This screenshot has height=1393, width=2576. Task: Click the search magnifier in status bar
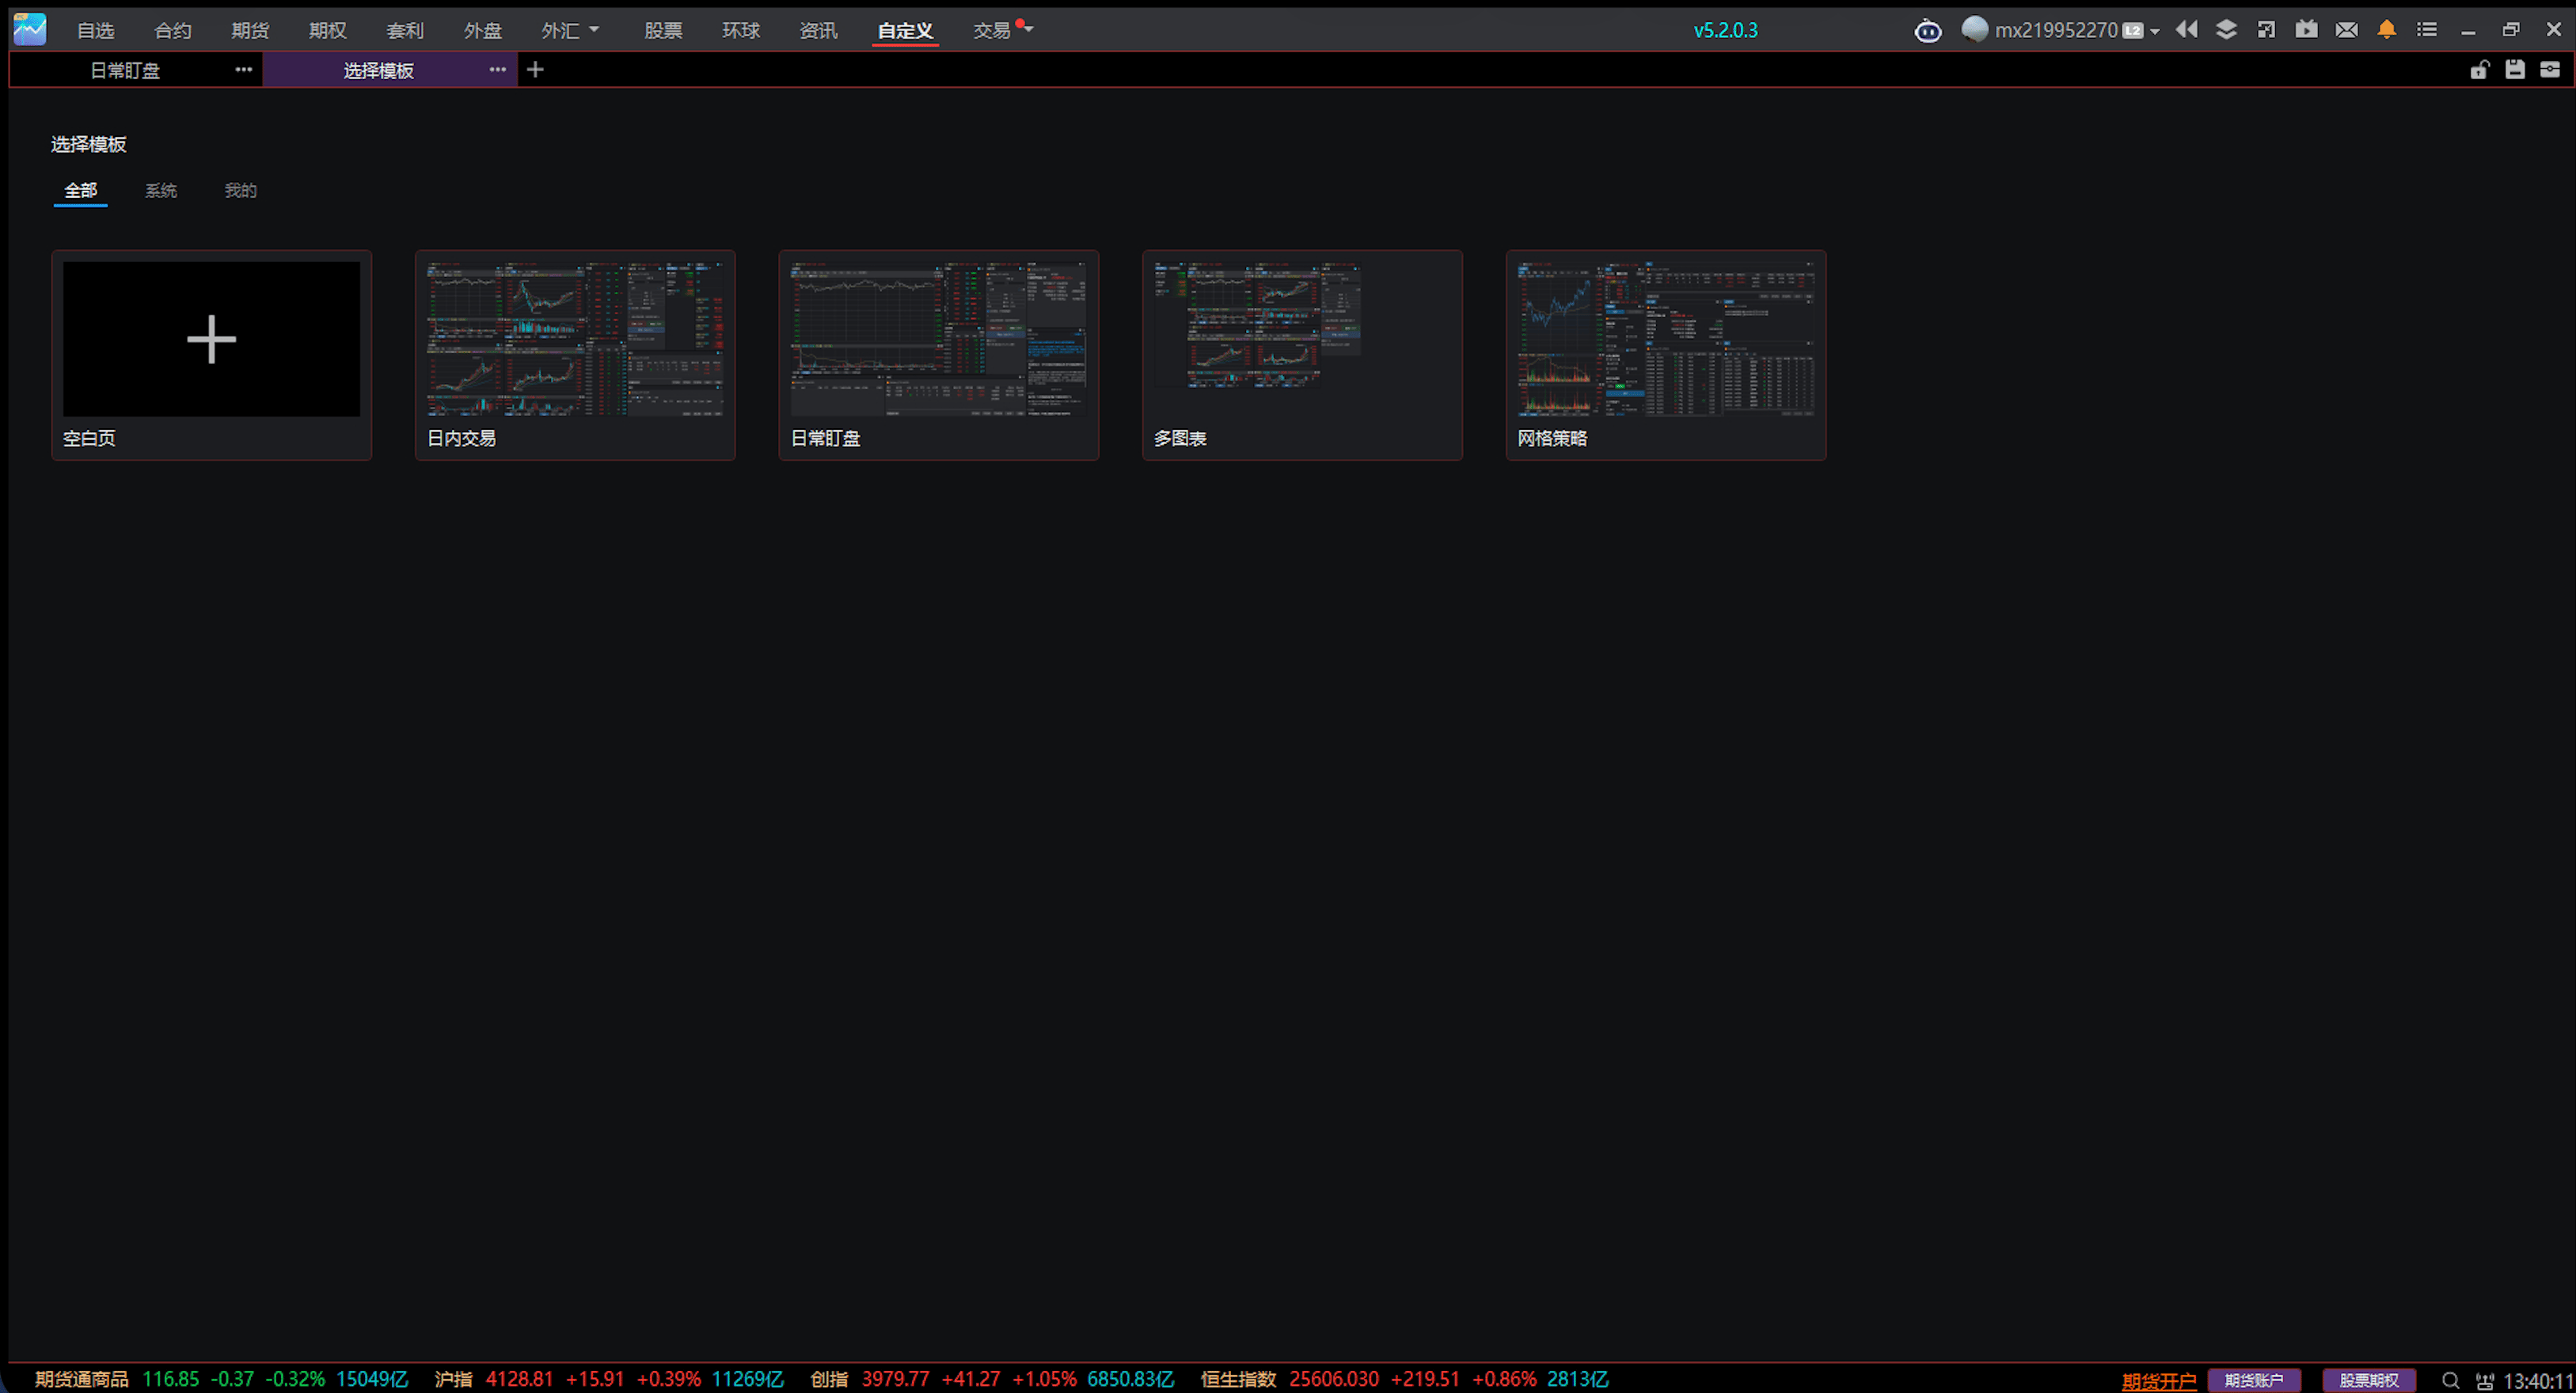click(x=2449, y=1380)
